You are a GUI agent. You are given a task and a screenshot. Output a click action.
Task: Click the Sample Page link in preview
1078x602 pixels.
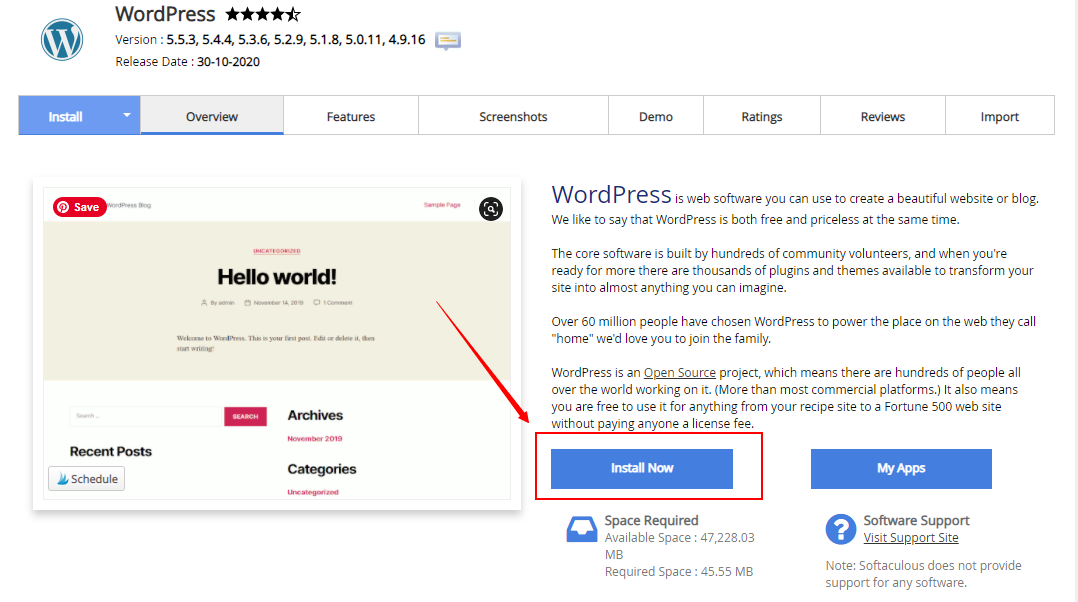(442, 205)
